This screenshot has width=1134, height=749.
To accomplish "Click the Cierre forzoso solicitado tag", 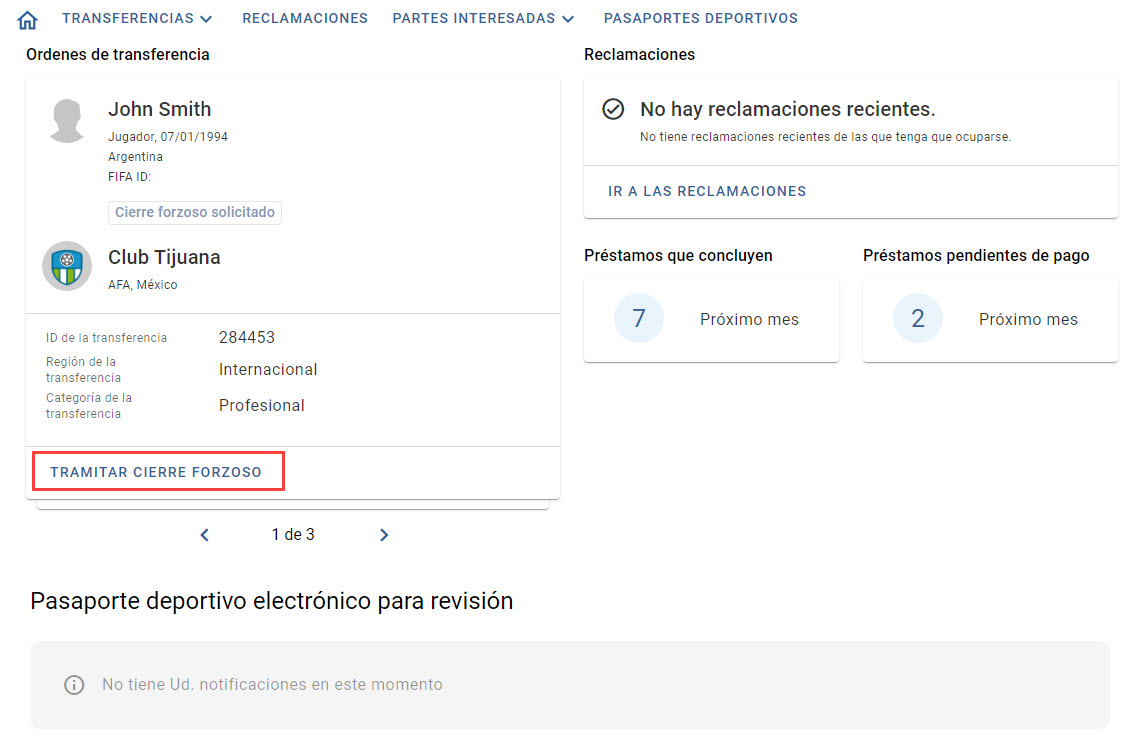I will pos(195,213).
